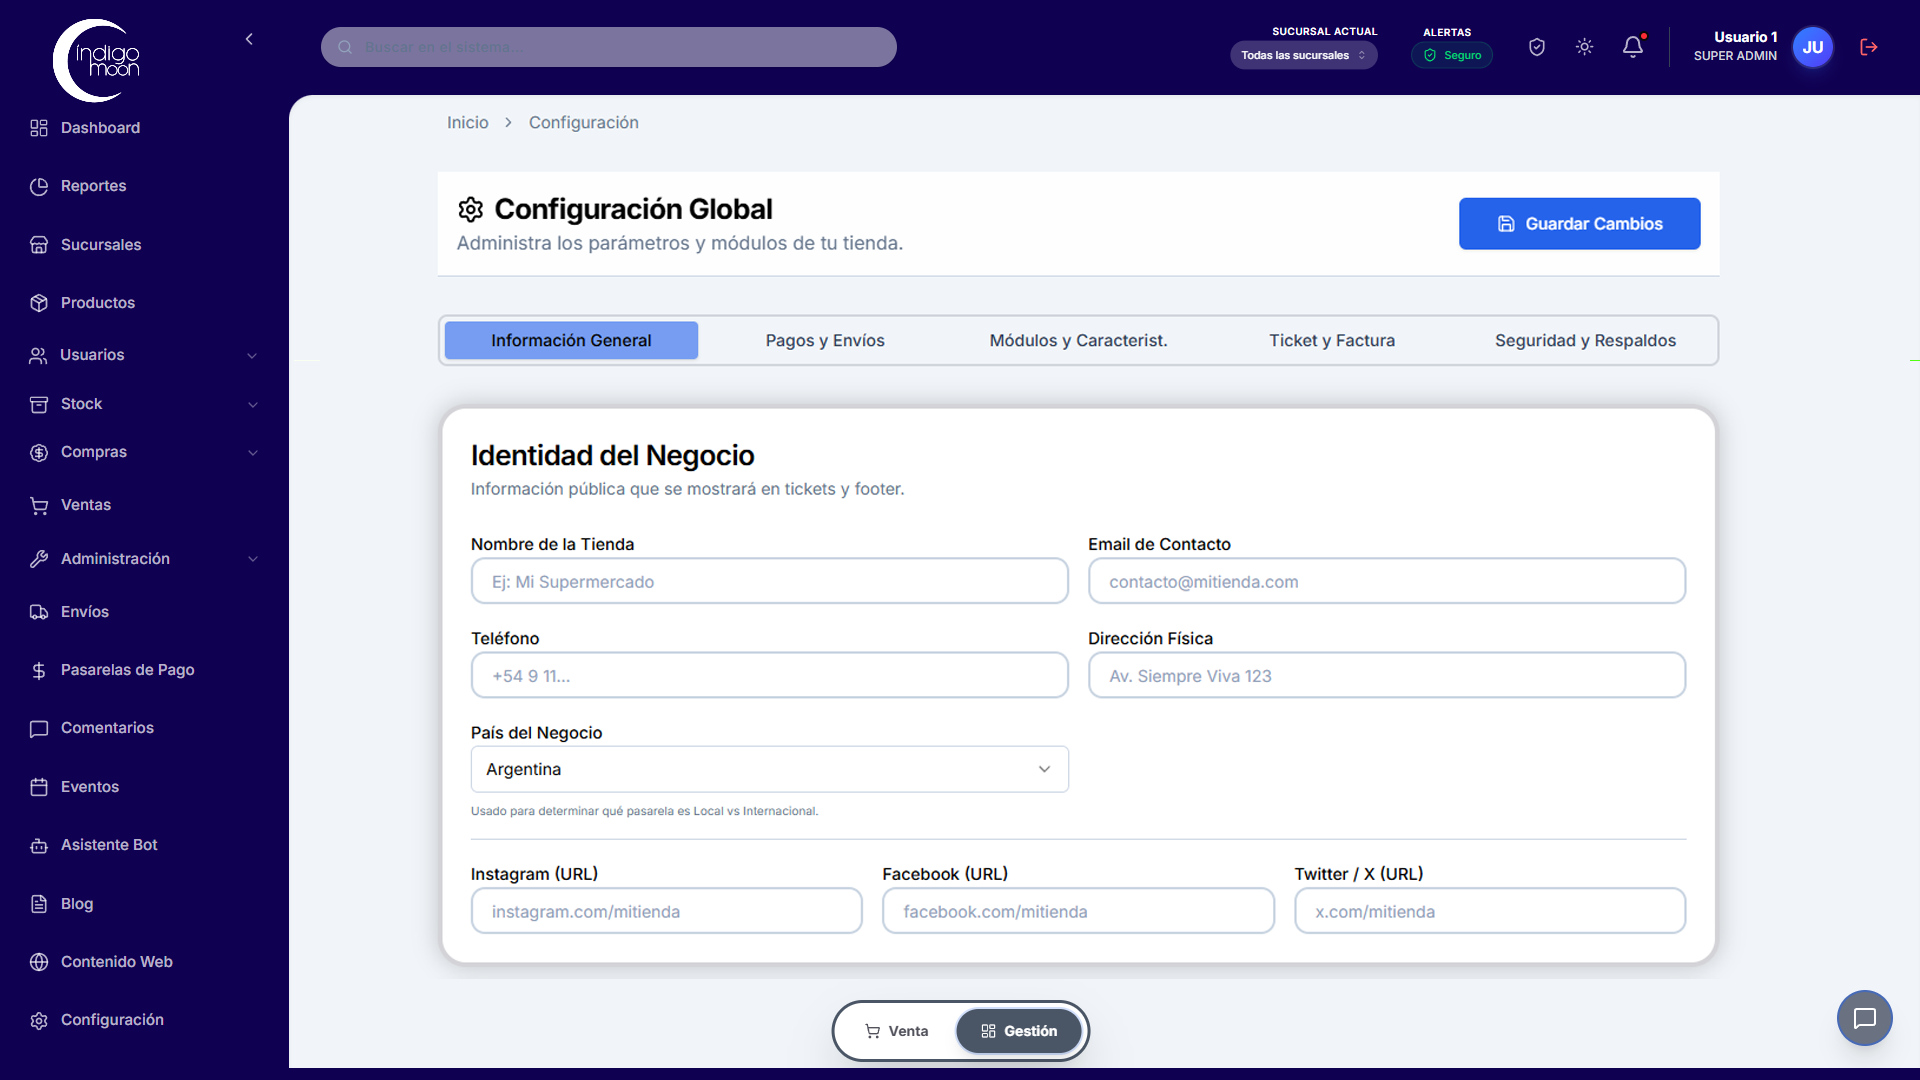Open Todas las sucursales selector
Viewport: 1920px width, 1080px height.
1303,55
